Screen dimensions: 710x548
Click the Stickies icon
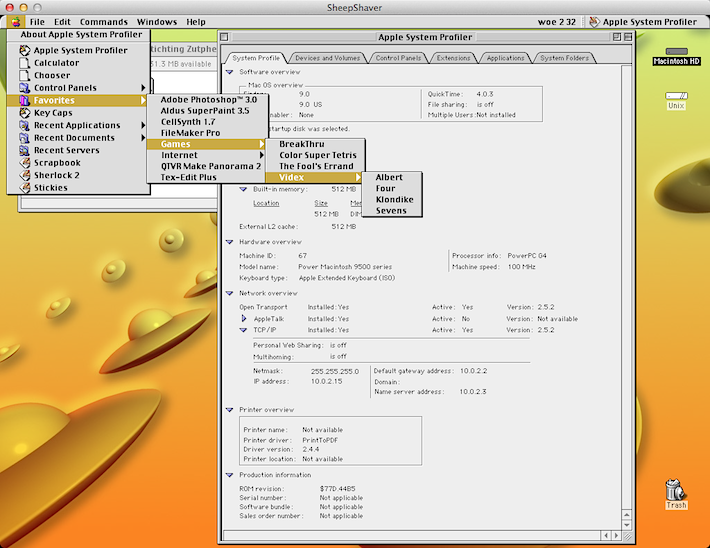point(24,187)
